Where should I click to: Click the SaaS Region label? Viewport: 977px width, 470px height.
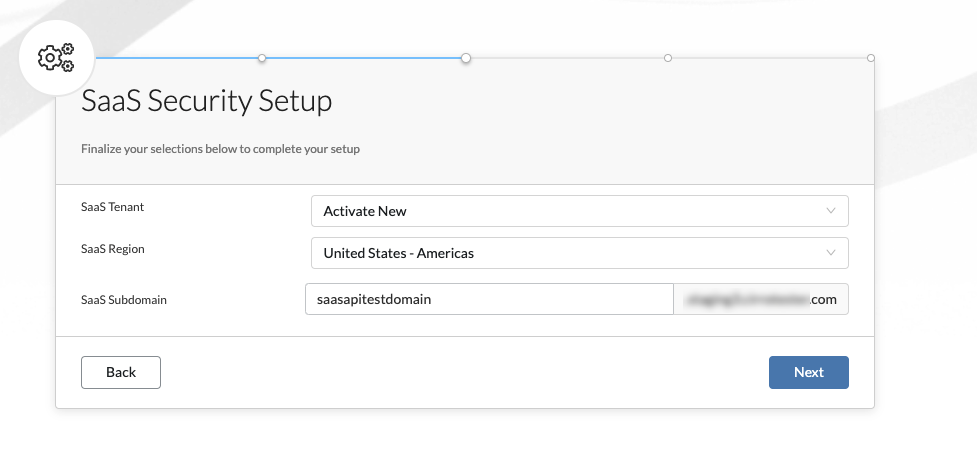[x=113, y=249]
